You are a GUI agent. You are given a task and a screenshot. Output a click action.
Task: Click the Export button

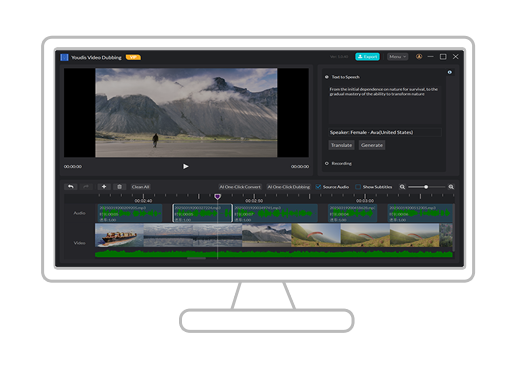[367, 57]
